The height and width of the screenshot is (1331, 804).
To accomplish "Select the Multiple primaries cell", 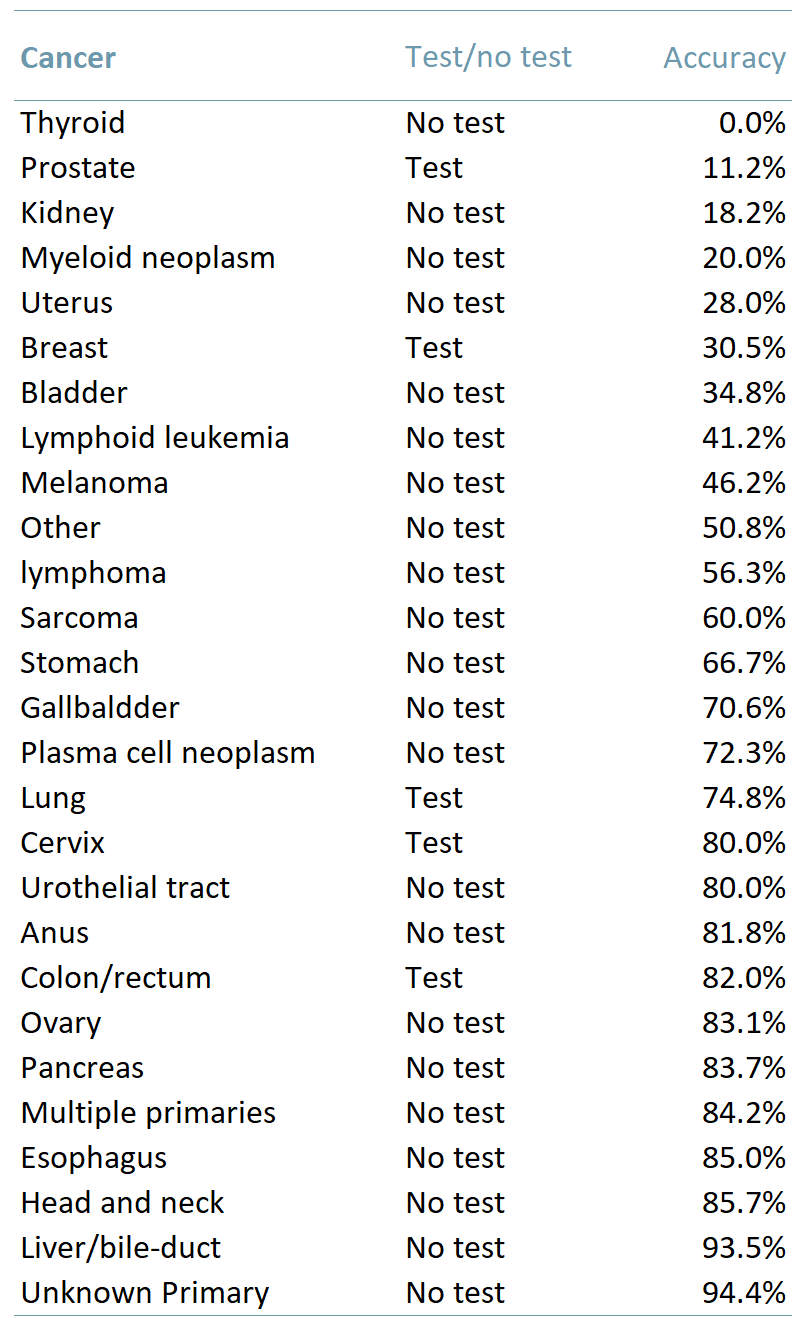I will point(148,1113).
